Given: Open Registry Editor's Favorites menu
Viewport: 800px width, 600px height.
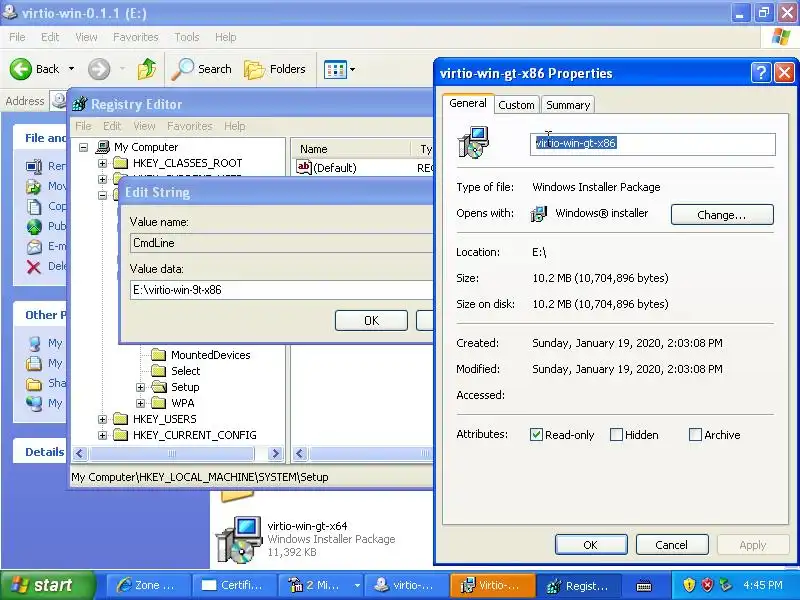Looking at the screenshot, I should [x=189, y=126].
